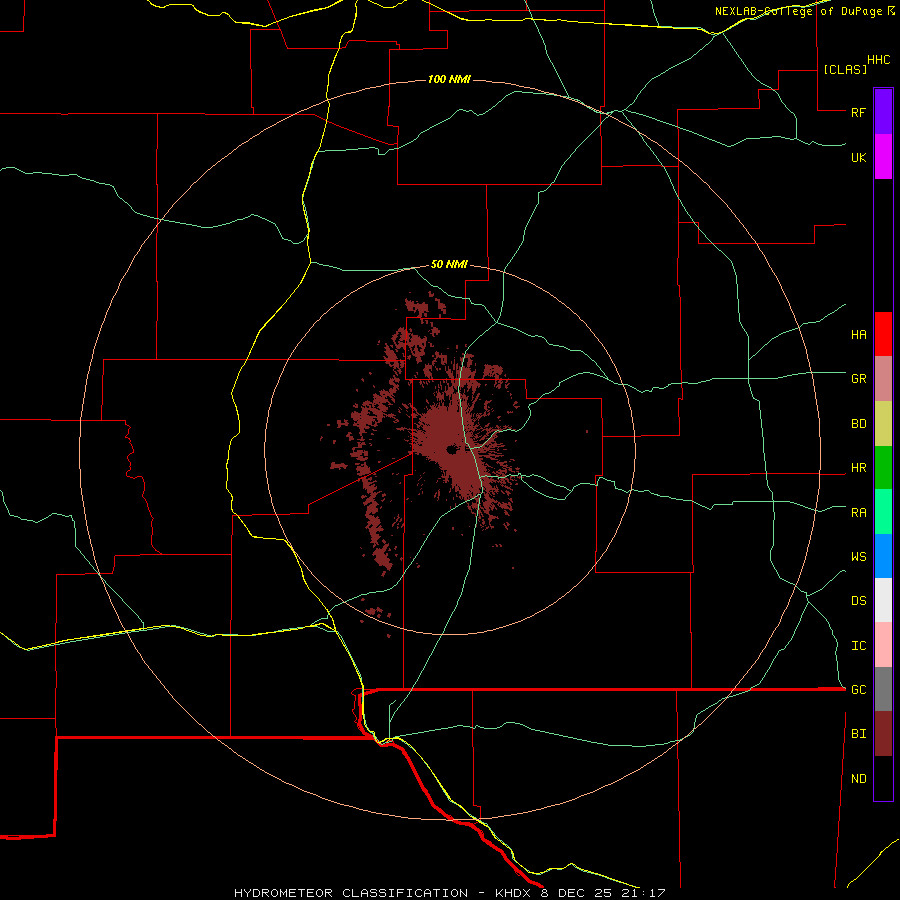Click the HA legend label
This screenshot has height=900, width=900.
(x=858, y=334)
